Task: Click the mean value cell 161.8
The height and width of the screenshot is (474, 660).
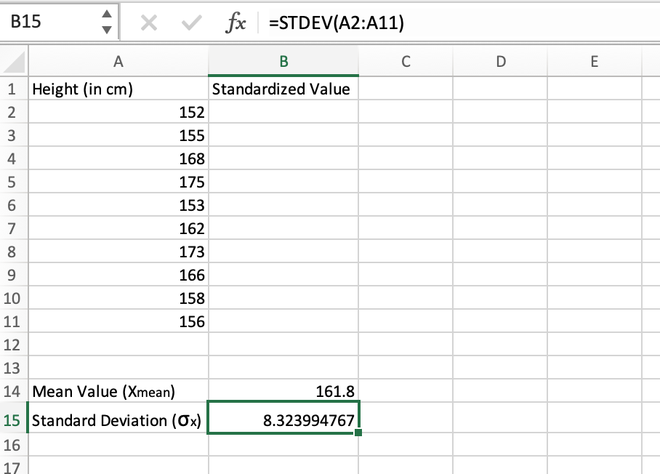Action: pyautogui.click(x=284, y=391)
